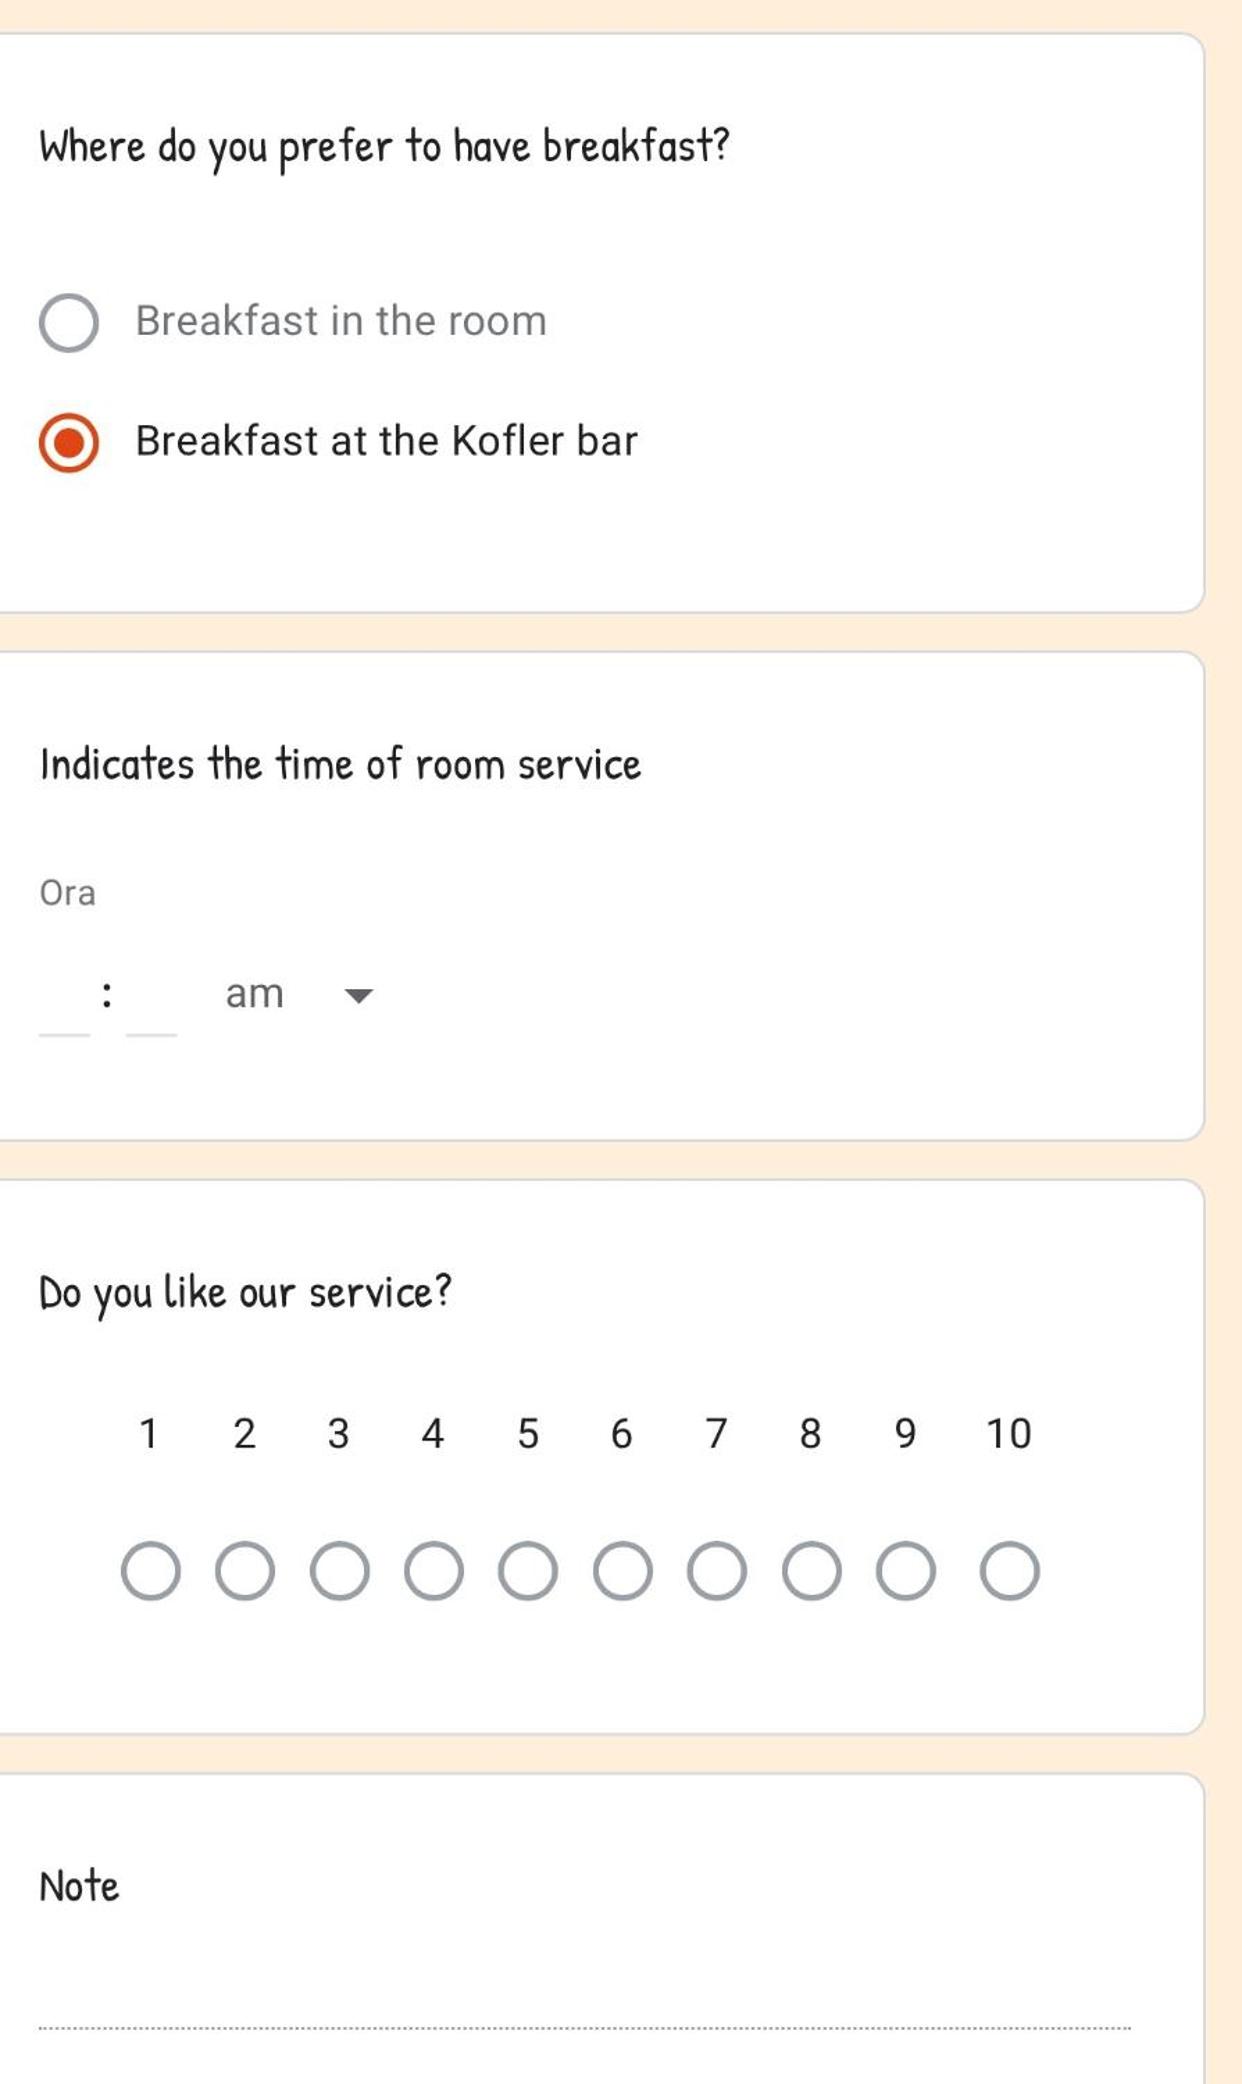
Task: Select Breakfast at the Kofler bar radio
Action: 69,442
